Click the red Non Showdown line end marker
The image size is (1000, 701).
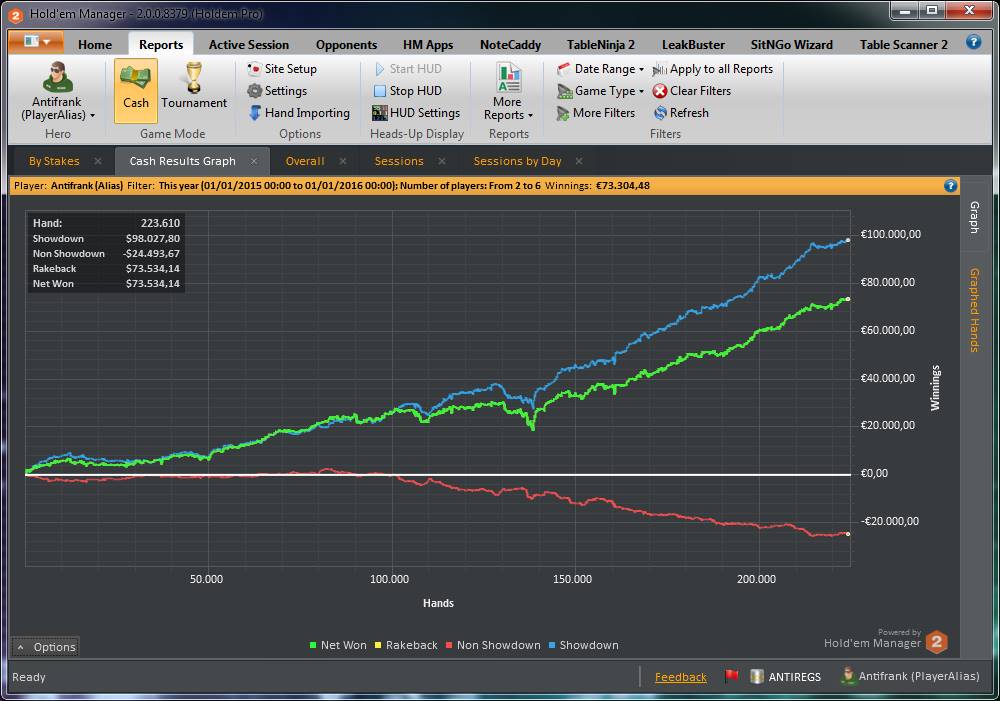tap(848, 534)
